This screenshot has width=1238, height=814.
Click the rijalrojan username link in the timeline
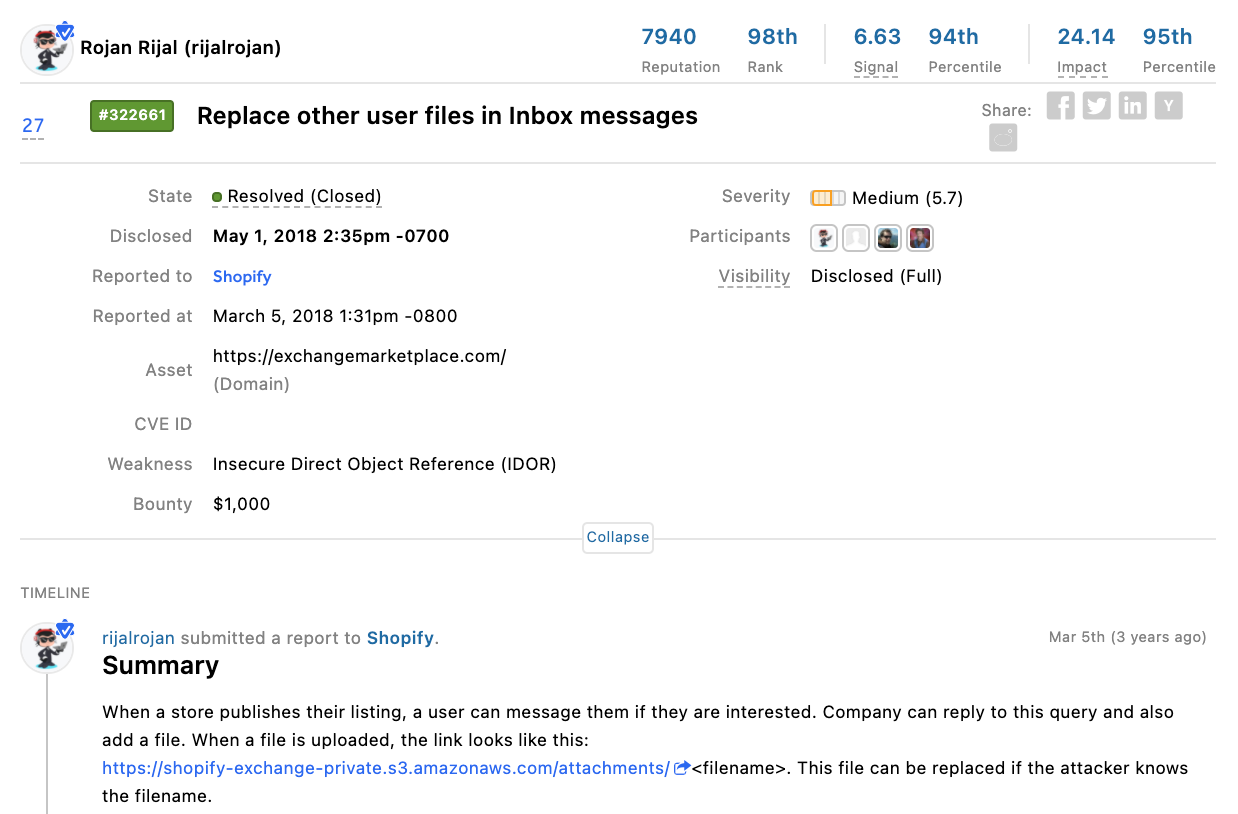click(x=140, y=637)
